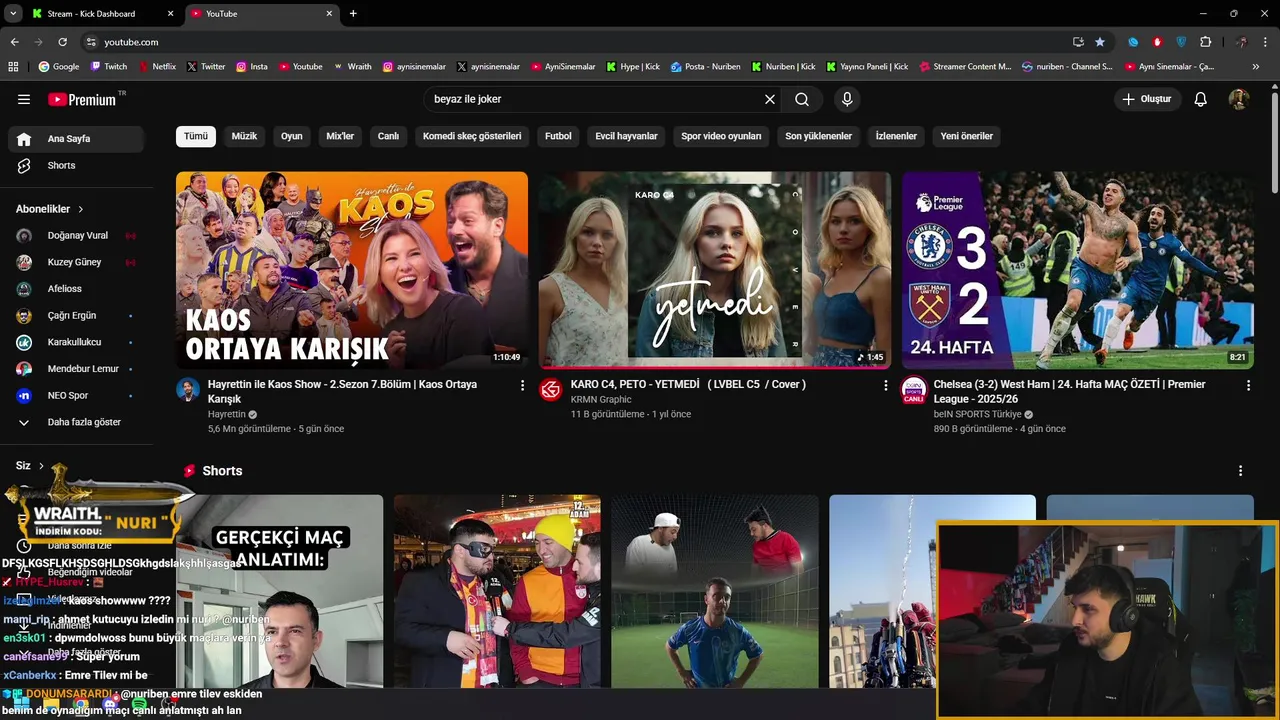Switch to Stream - Kick Dashboard tab

click(91, 14)
